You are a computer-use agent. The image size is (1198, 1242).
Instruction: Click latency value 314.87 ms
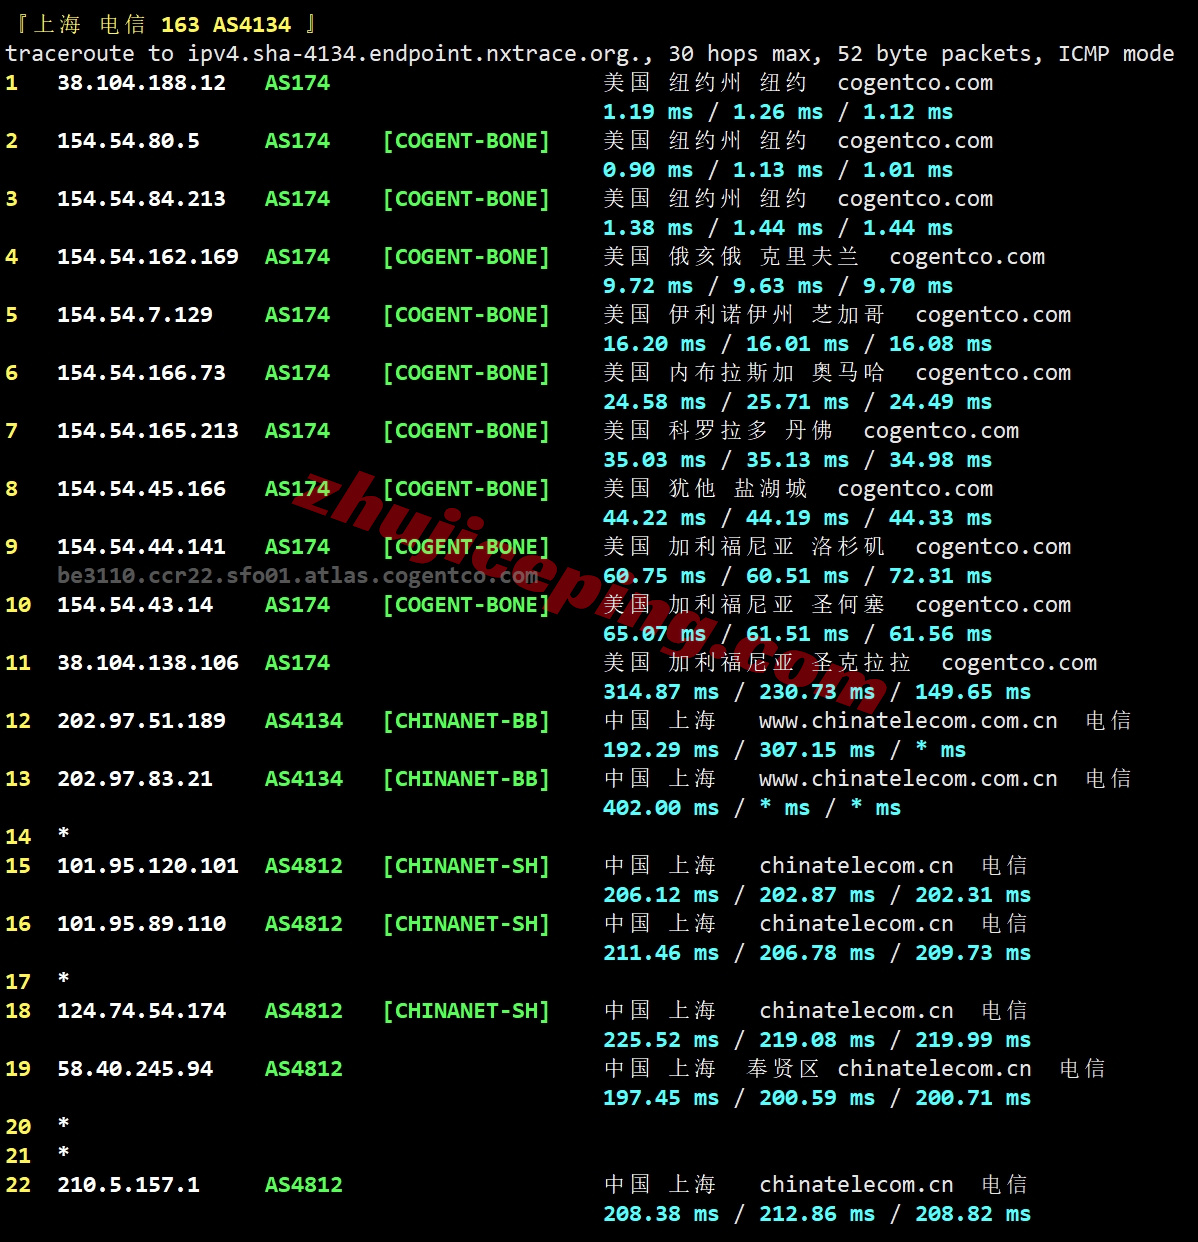tap(661, 692)
